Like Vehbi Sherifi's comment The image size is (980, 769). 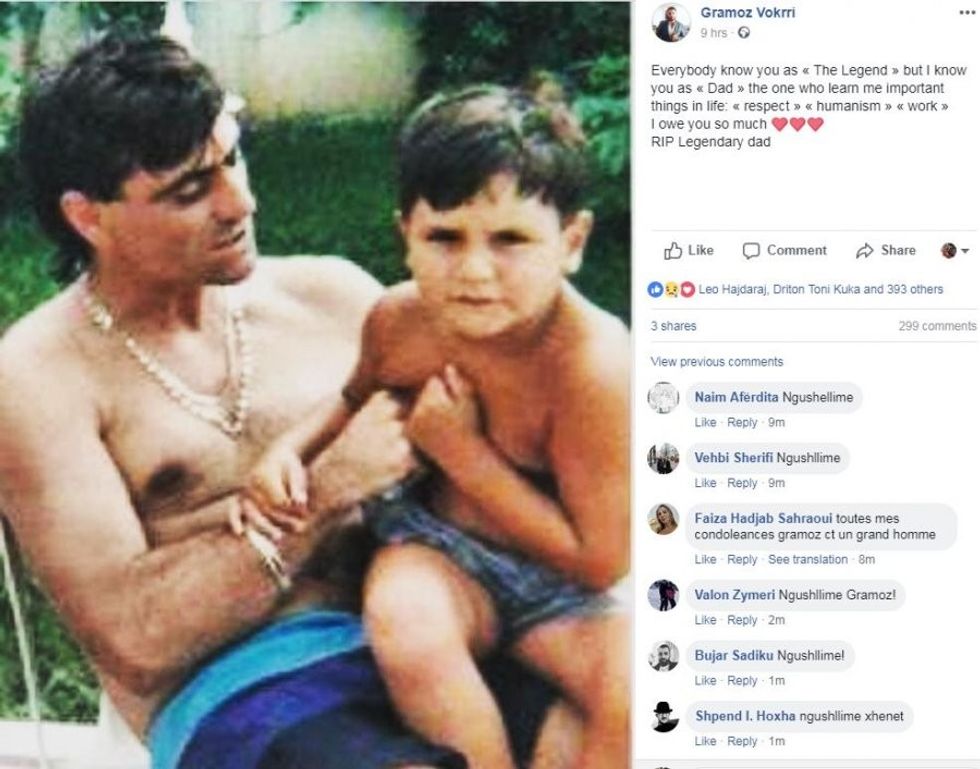(705, 483)
